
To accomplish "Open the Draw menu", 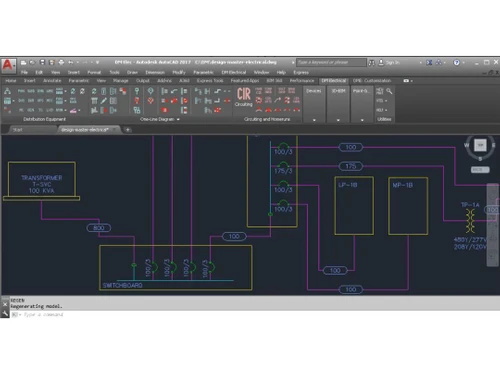I will 132,72.
